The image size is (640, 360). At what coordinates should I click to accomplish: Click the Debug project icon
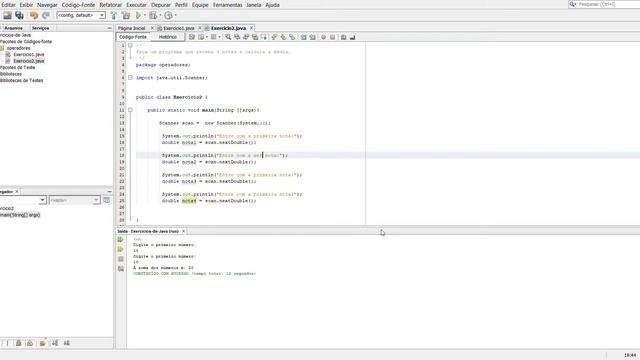(x=153, y=16)
